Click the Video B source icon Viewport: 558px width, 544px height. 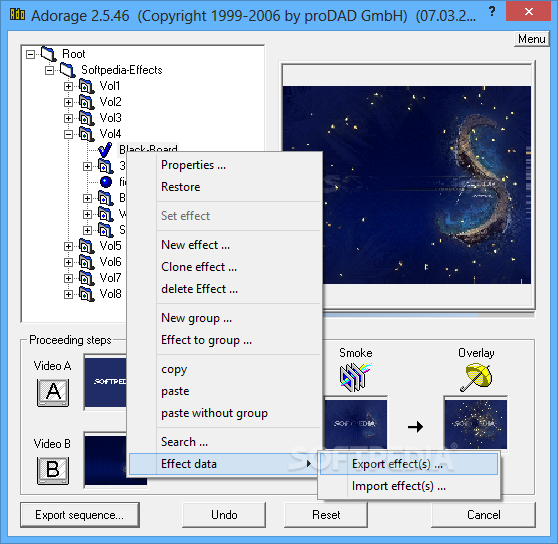(53, 470)
